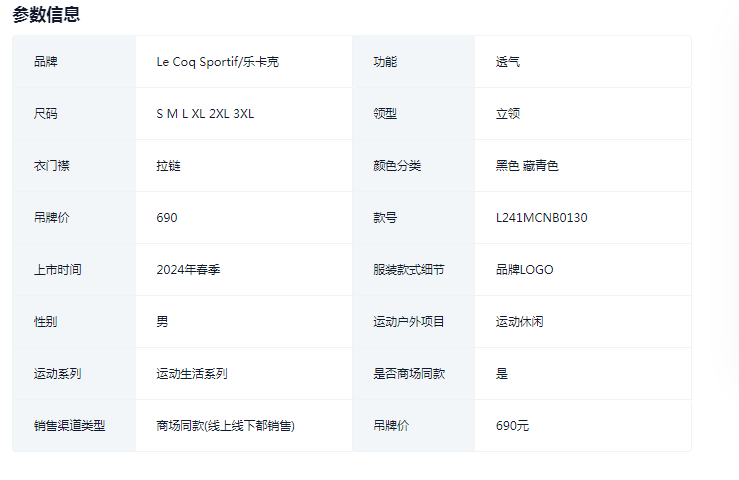Select the brand value Le Coq Sportif/乐卡克
The image size is (739, 480).
(x=217, y=62)
